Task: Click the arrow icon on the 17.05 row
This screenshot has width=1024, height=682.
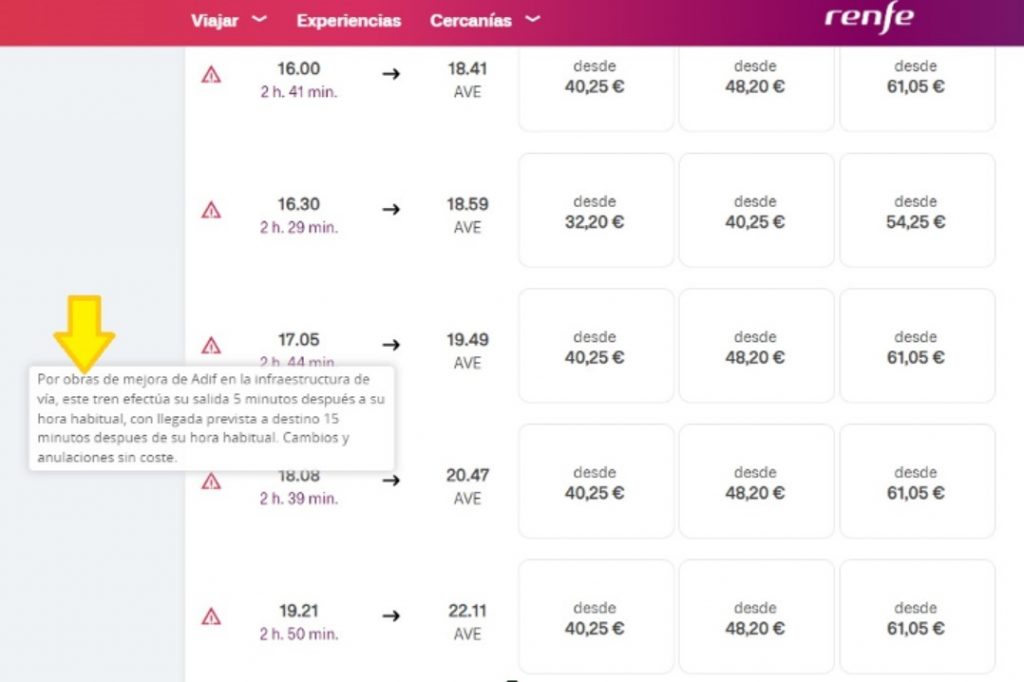Action: (x=391, y=345)
